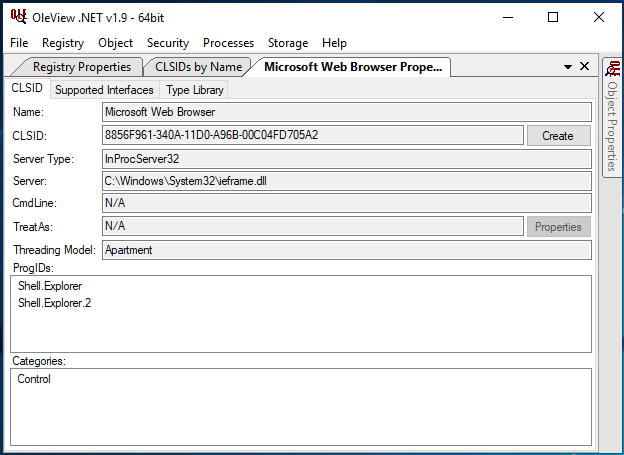Open the File menu
Screen dimensions: 624x455
click(x=19, y=43)
